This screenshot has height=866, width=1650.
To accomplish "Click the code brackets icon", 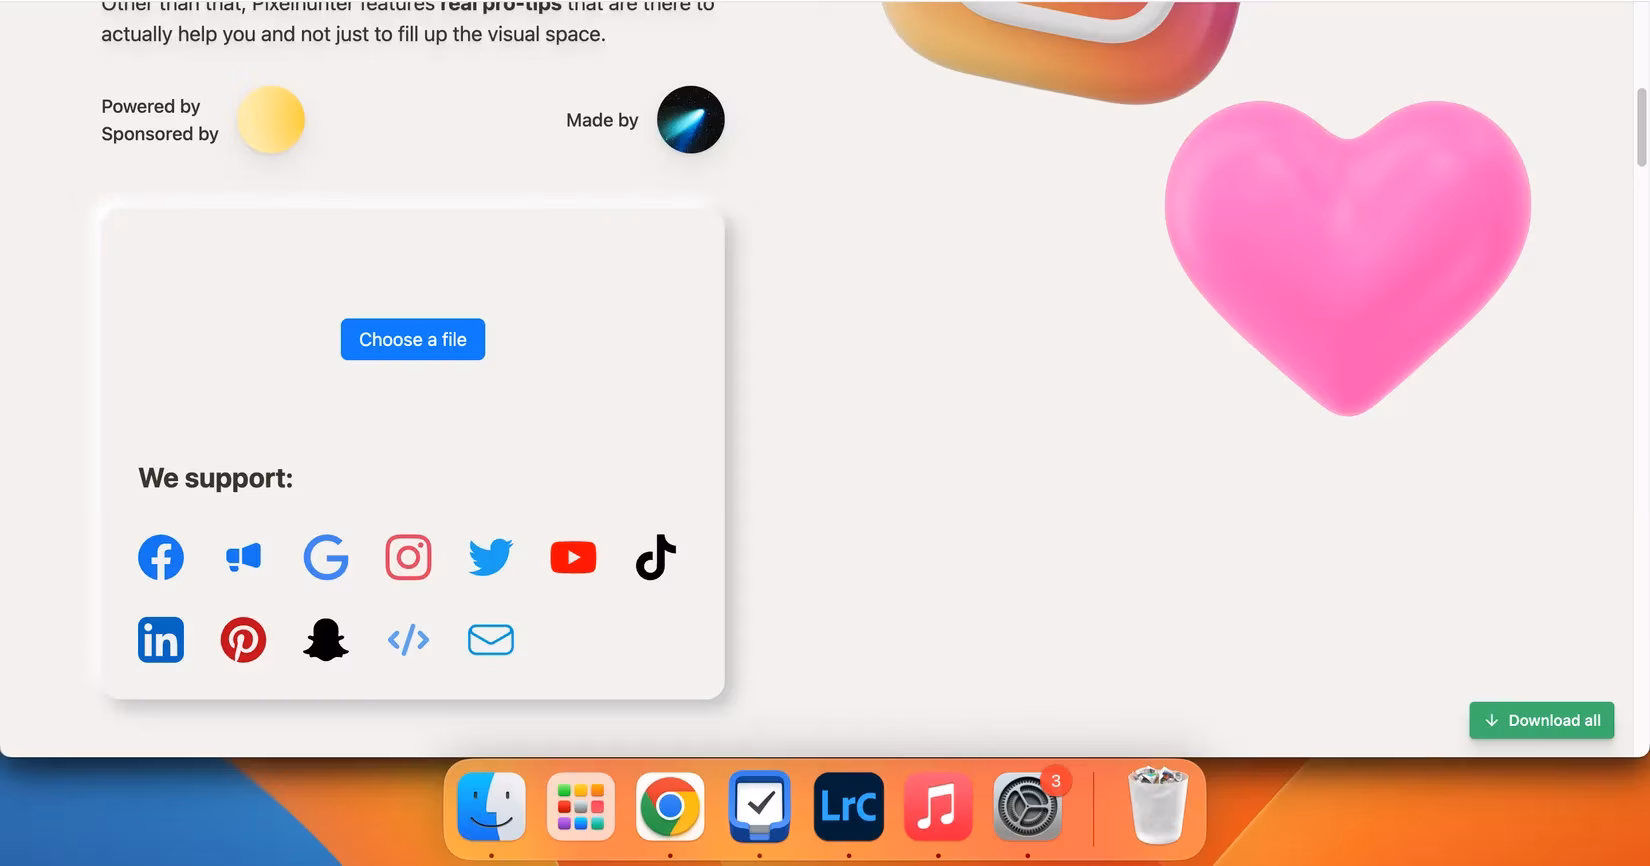I will point(408,640).
